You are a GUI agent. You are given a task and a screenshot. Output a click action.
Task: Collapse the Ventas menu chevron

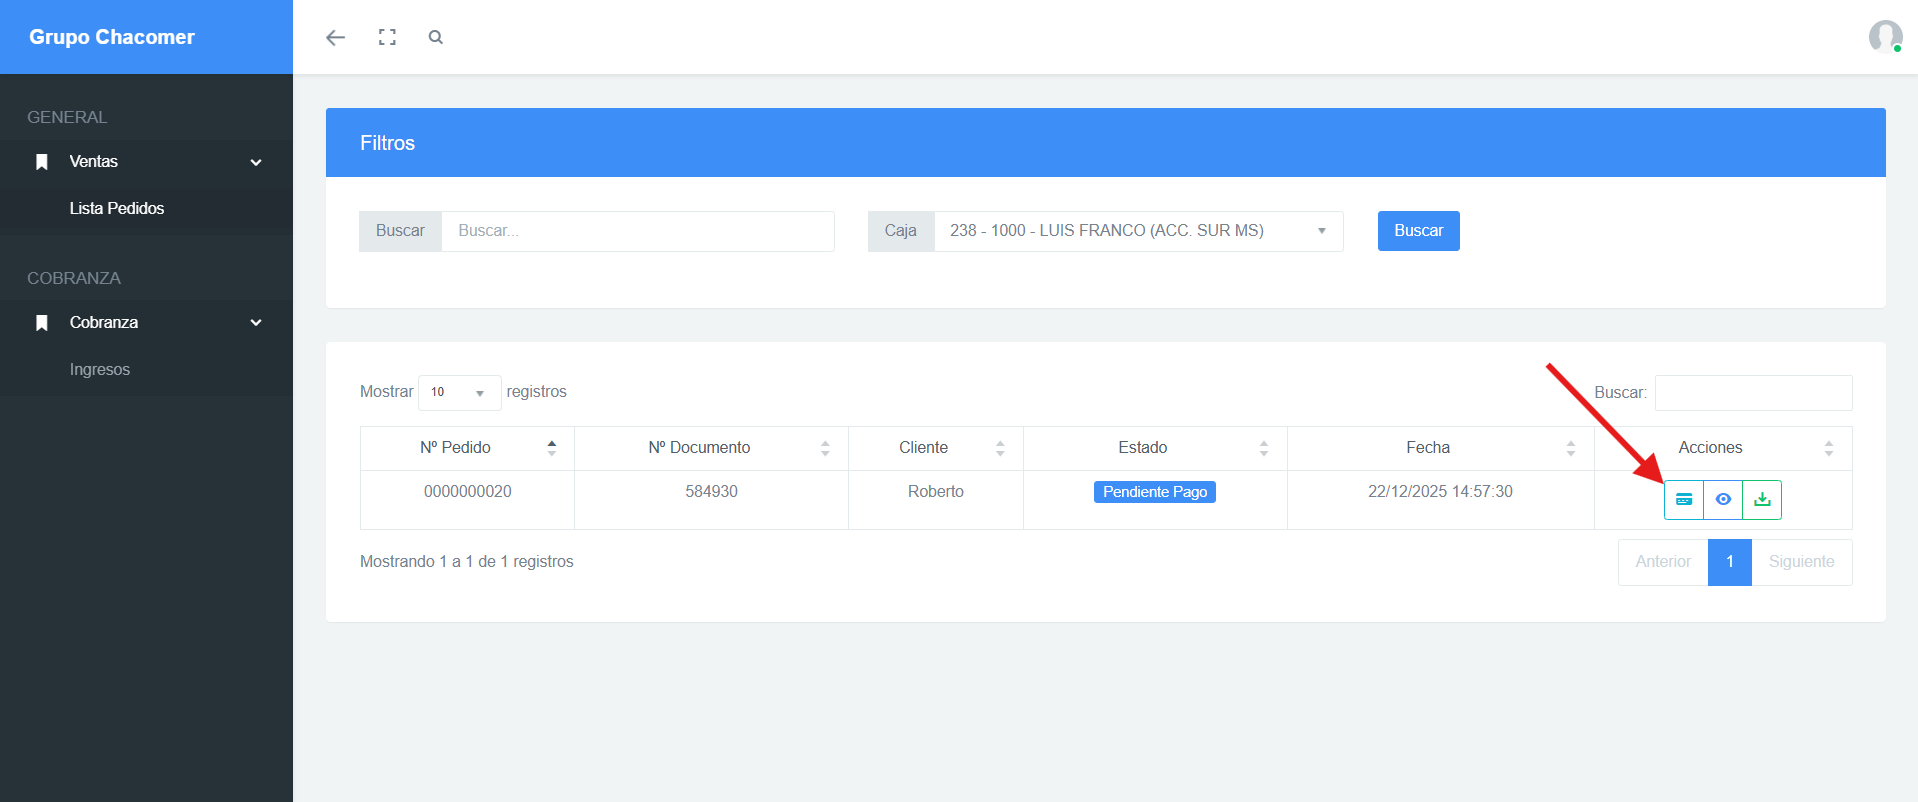tap(256, 162)
